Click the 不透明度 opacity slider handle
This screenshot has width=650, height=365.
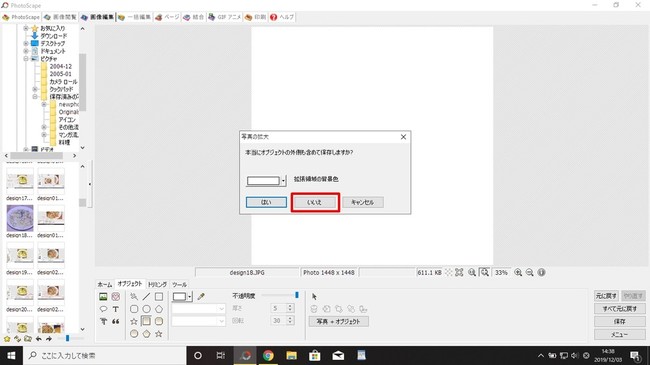pos(297,295)
